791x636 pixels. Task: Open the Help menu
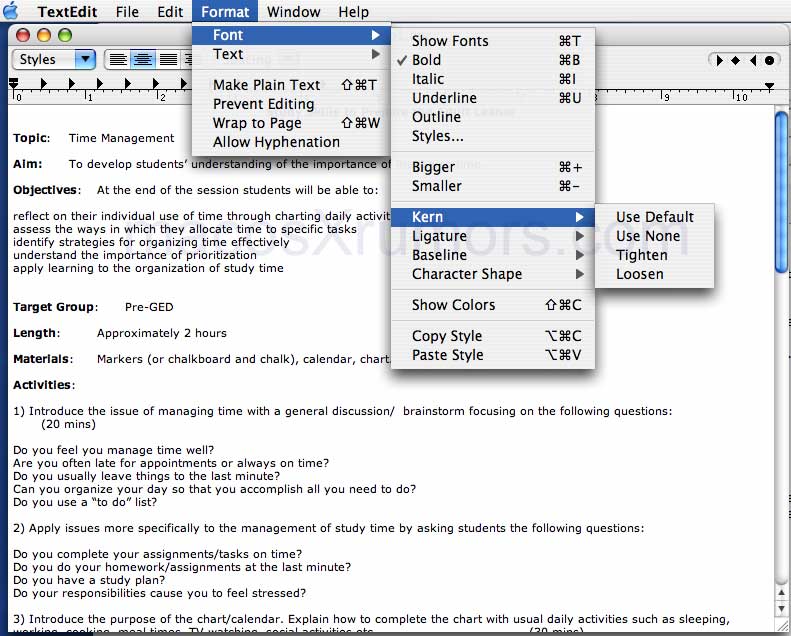pyautogui.click(x=353, y=12)
